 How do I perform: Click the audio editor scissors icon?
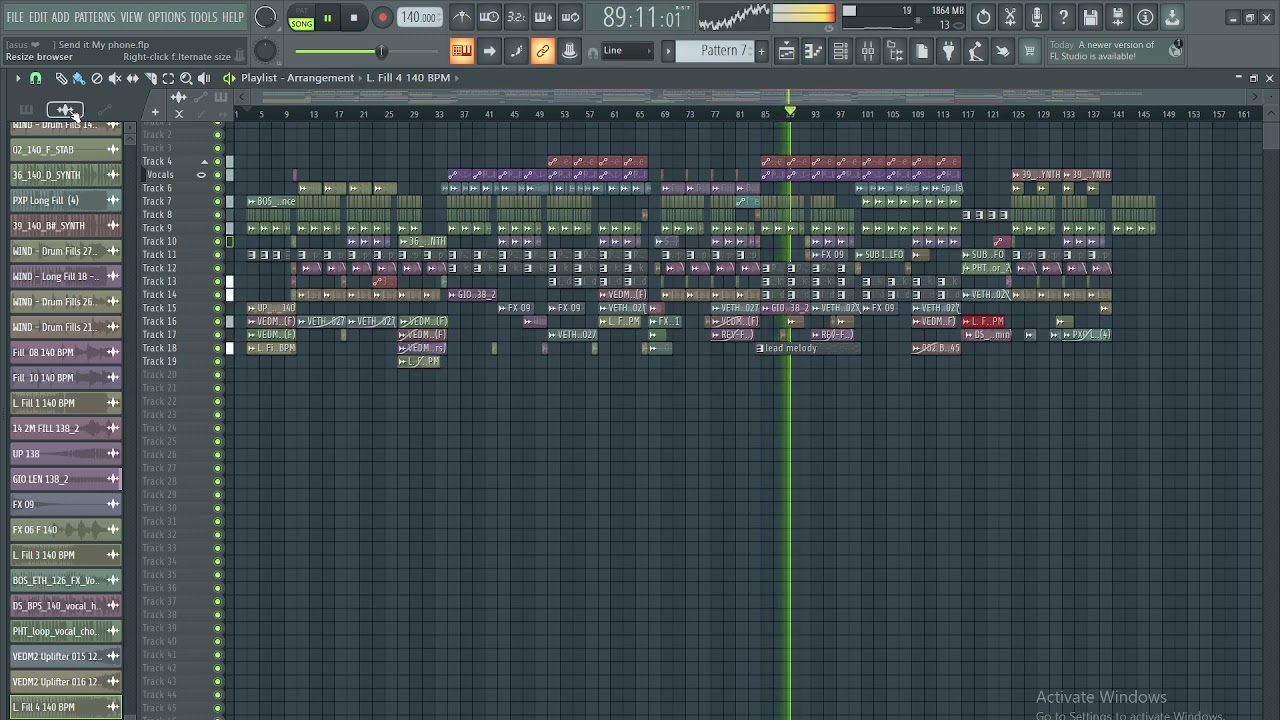coord(1011,17)
